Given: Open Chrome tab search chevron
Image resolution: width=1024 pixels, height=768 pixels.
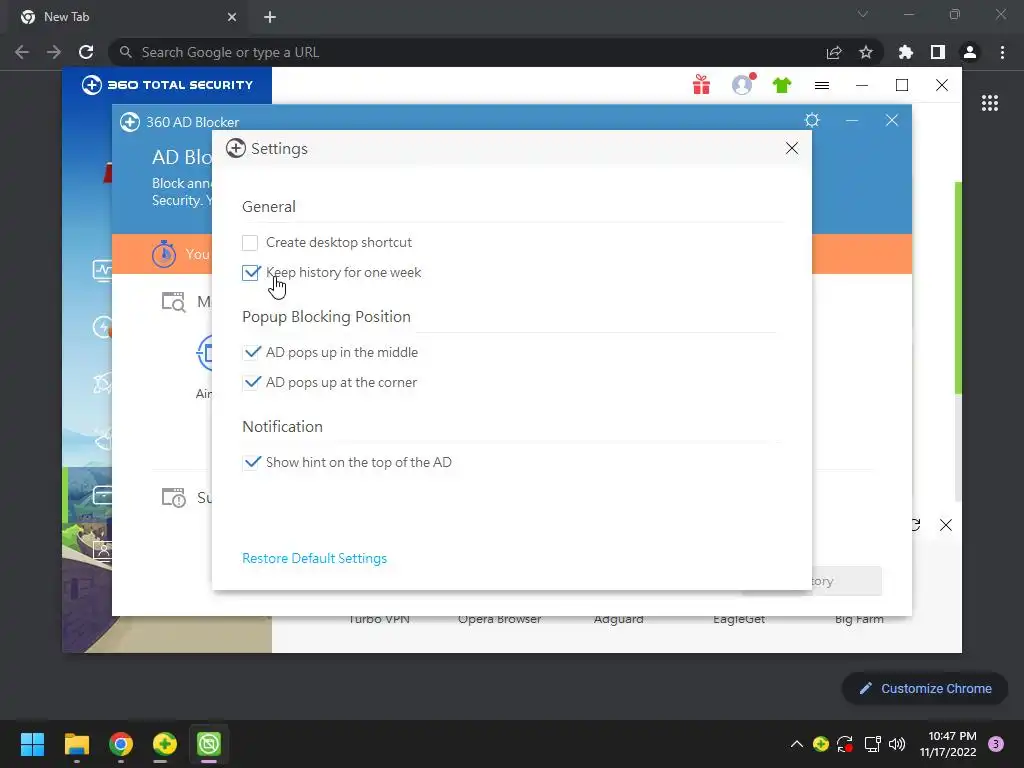Looking at the screenshot, I should coord(863,14).
